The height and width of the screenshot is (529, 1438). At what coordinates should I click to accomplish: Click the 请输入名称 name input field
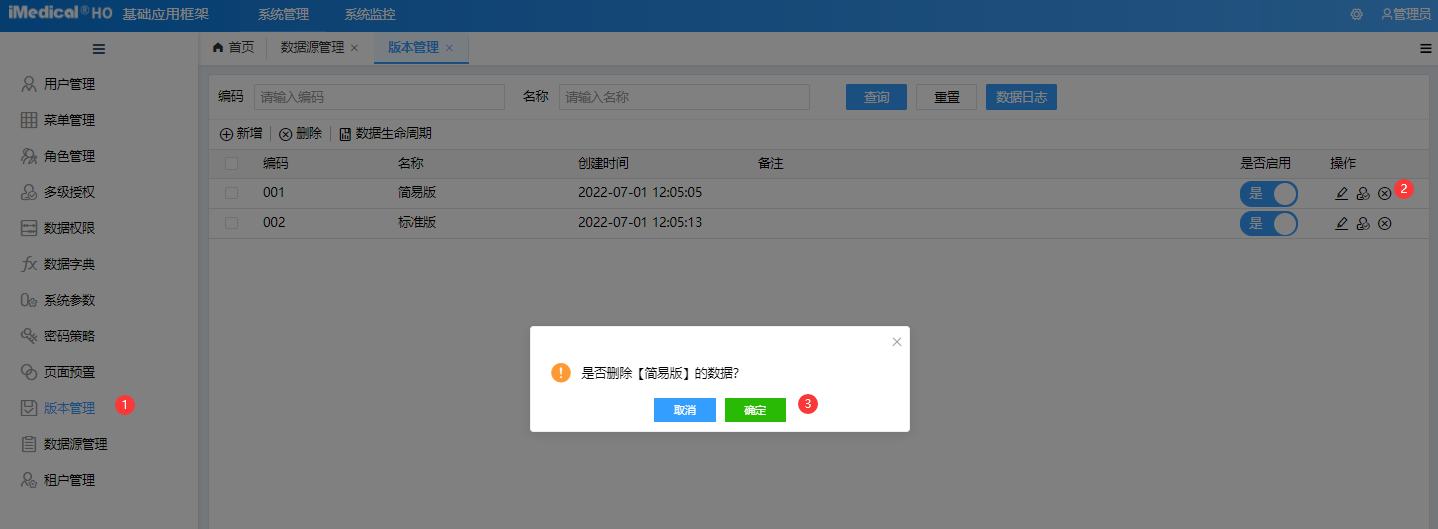click(x=684, y=97)
